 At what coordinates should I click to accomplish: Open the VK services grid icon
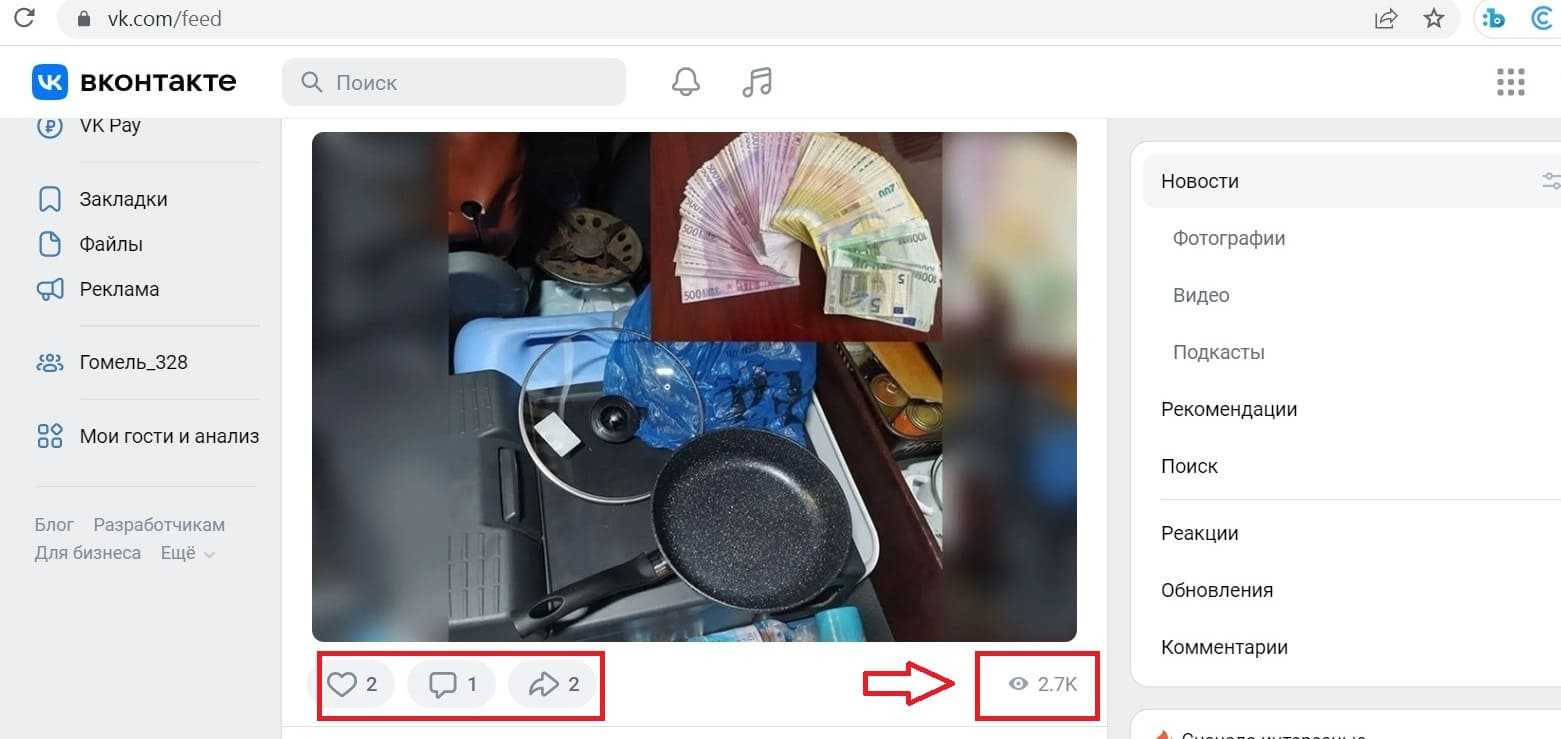(x=1510, y=82)
